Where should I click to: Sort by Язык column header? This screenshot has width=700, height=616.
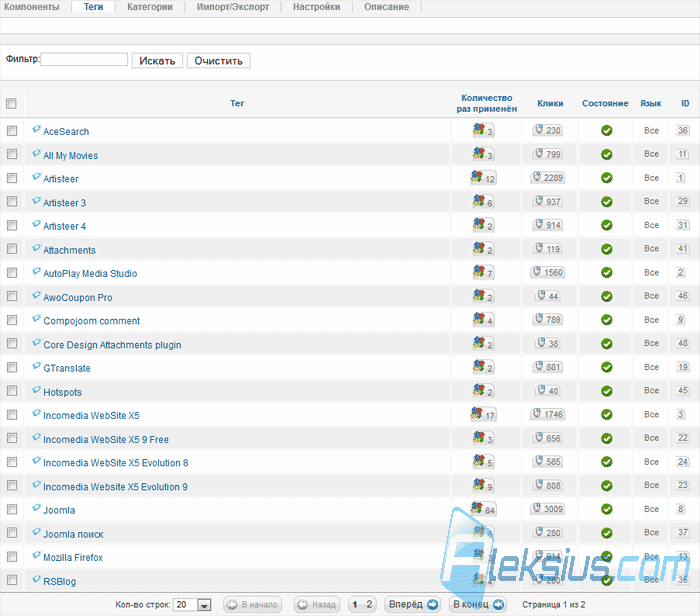tap(650, 103)
